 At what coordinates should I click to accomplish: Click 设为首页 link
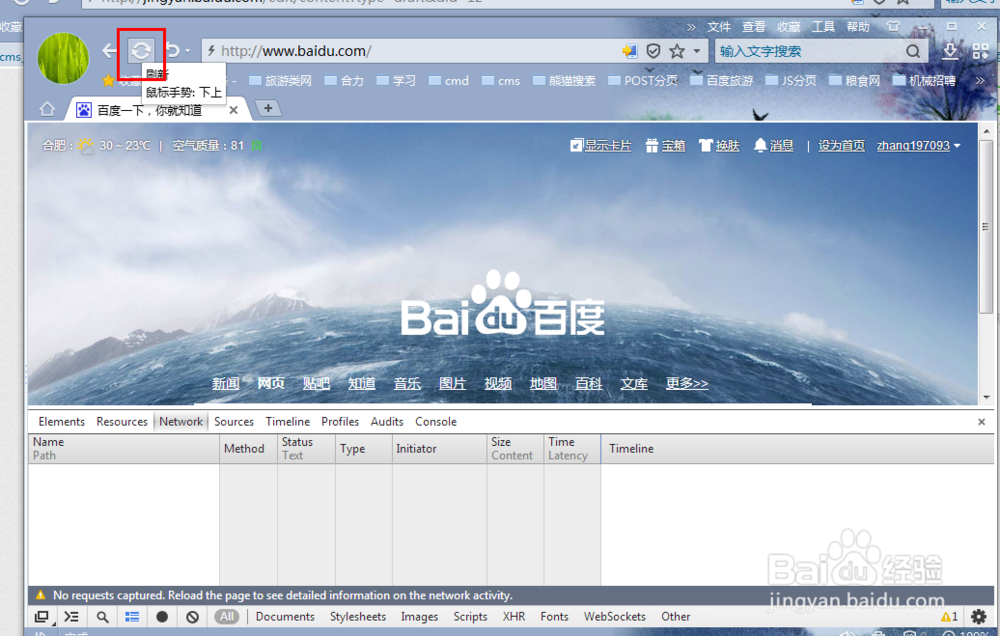[x=841, y=145]
